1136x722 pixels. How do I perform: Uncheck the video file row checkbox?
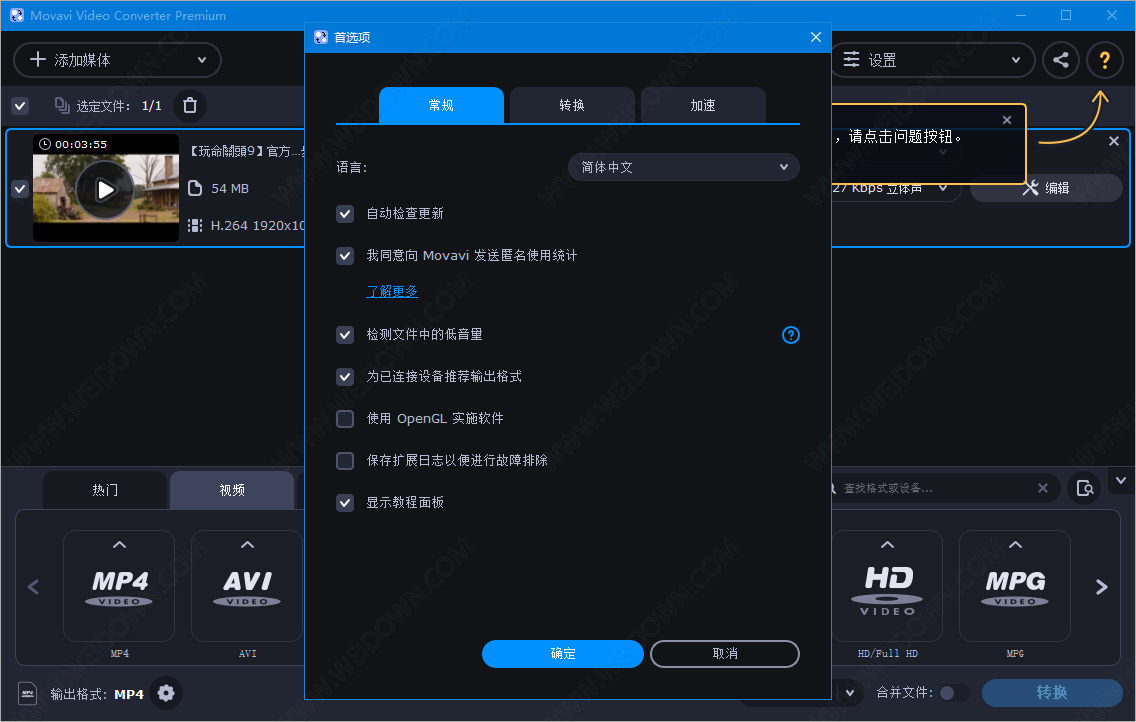click(x=20, y=189)
